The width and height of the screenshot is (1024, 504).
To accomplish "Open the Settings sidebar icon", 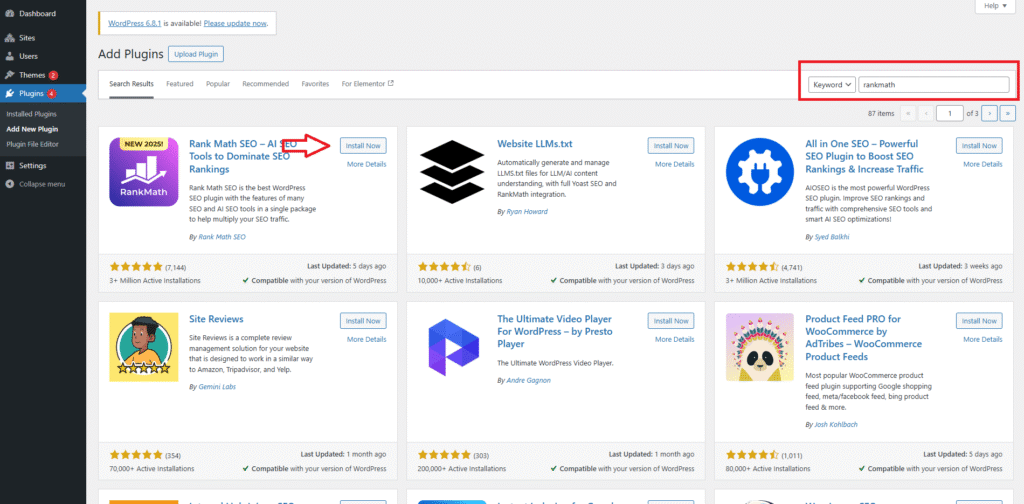I will pos(10,166).
